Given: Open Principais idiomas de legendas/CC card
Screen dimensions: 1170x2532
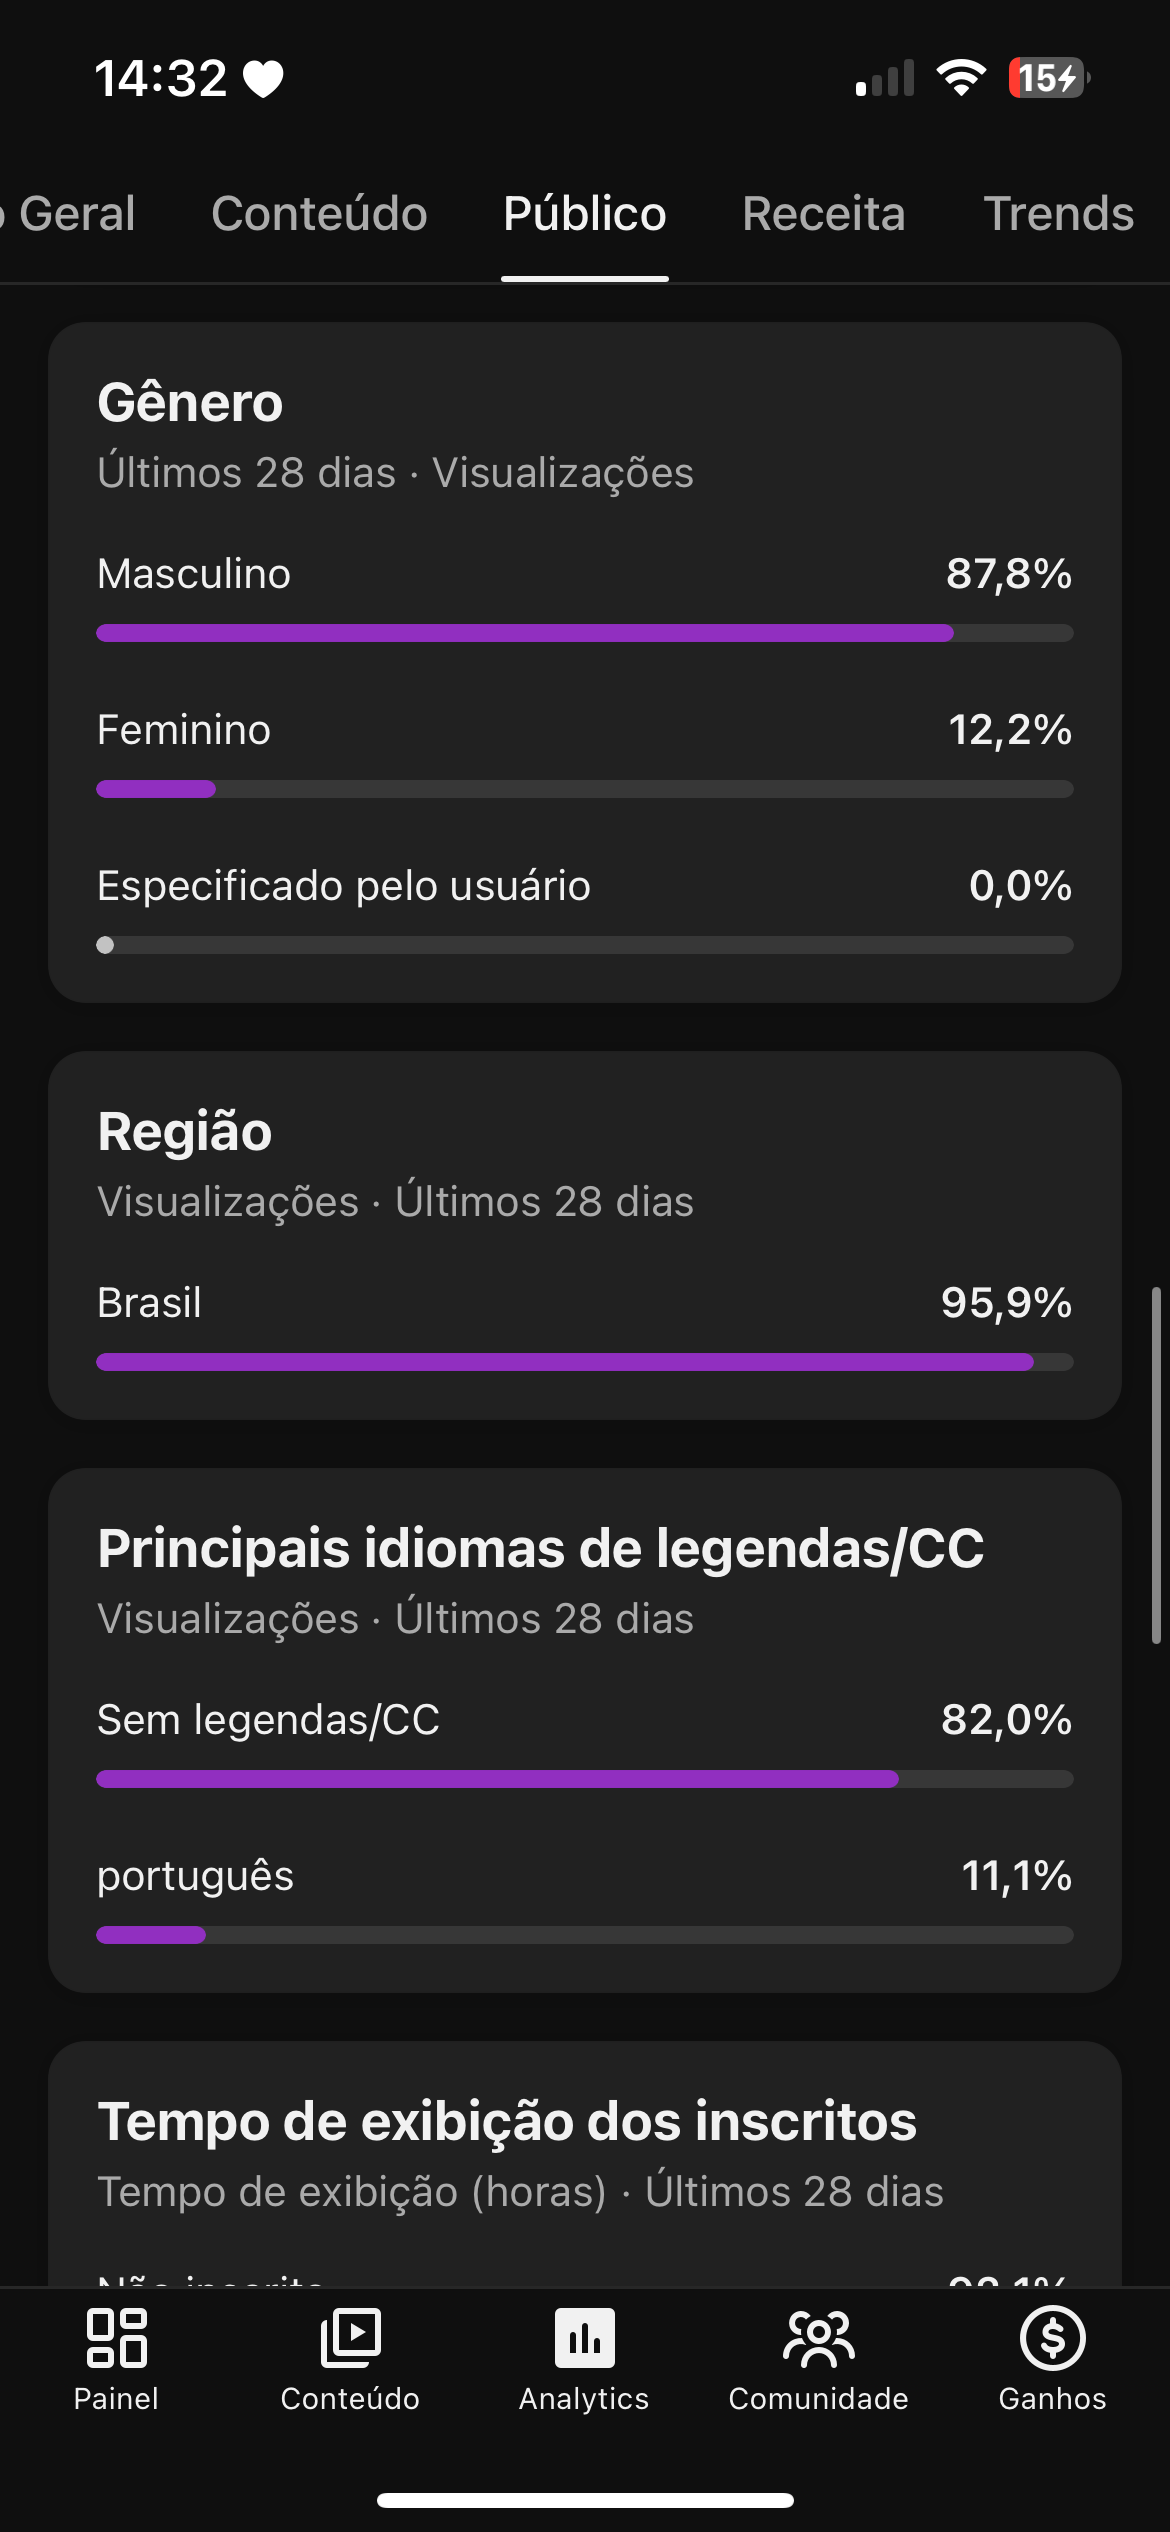Looking at the screenshot, I should tap(540, 1549).
